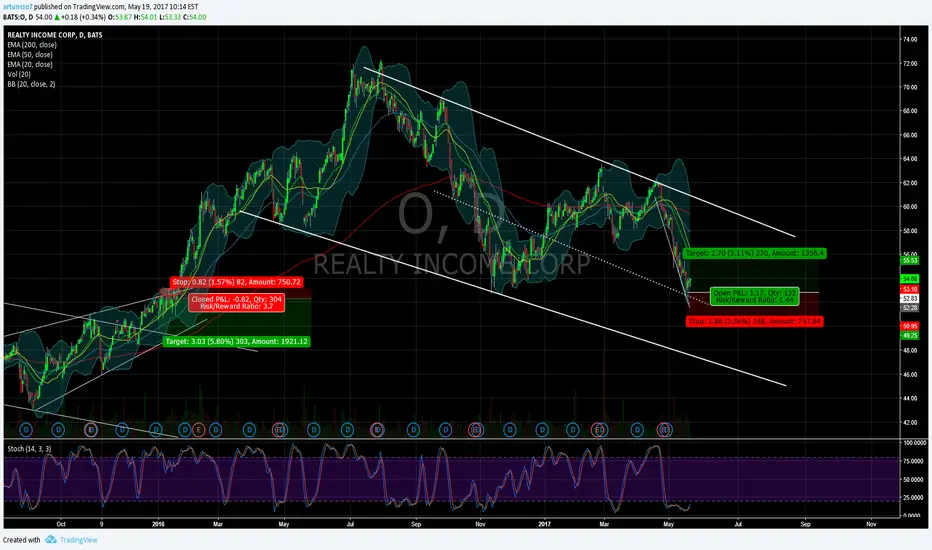
Task: Select the EMA (200, close) indicator legend
Action: tap(32, 45)
